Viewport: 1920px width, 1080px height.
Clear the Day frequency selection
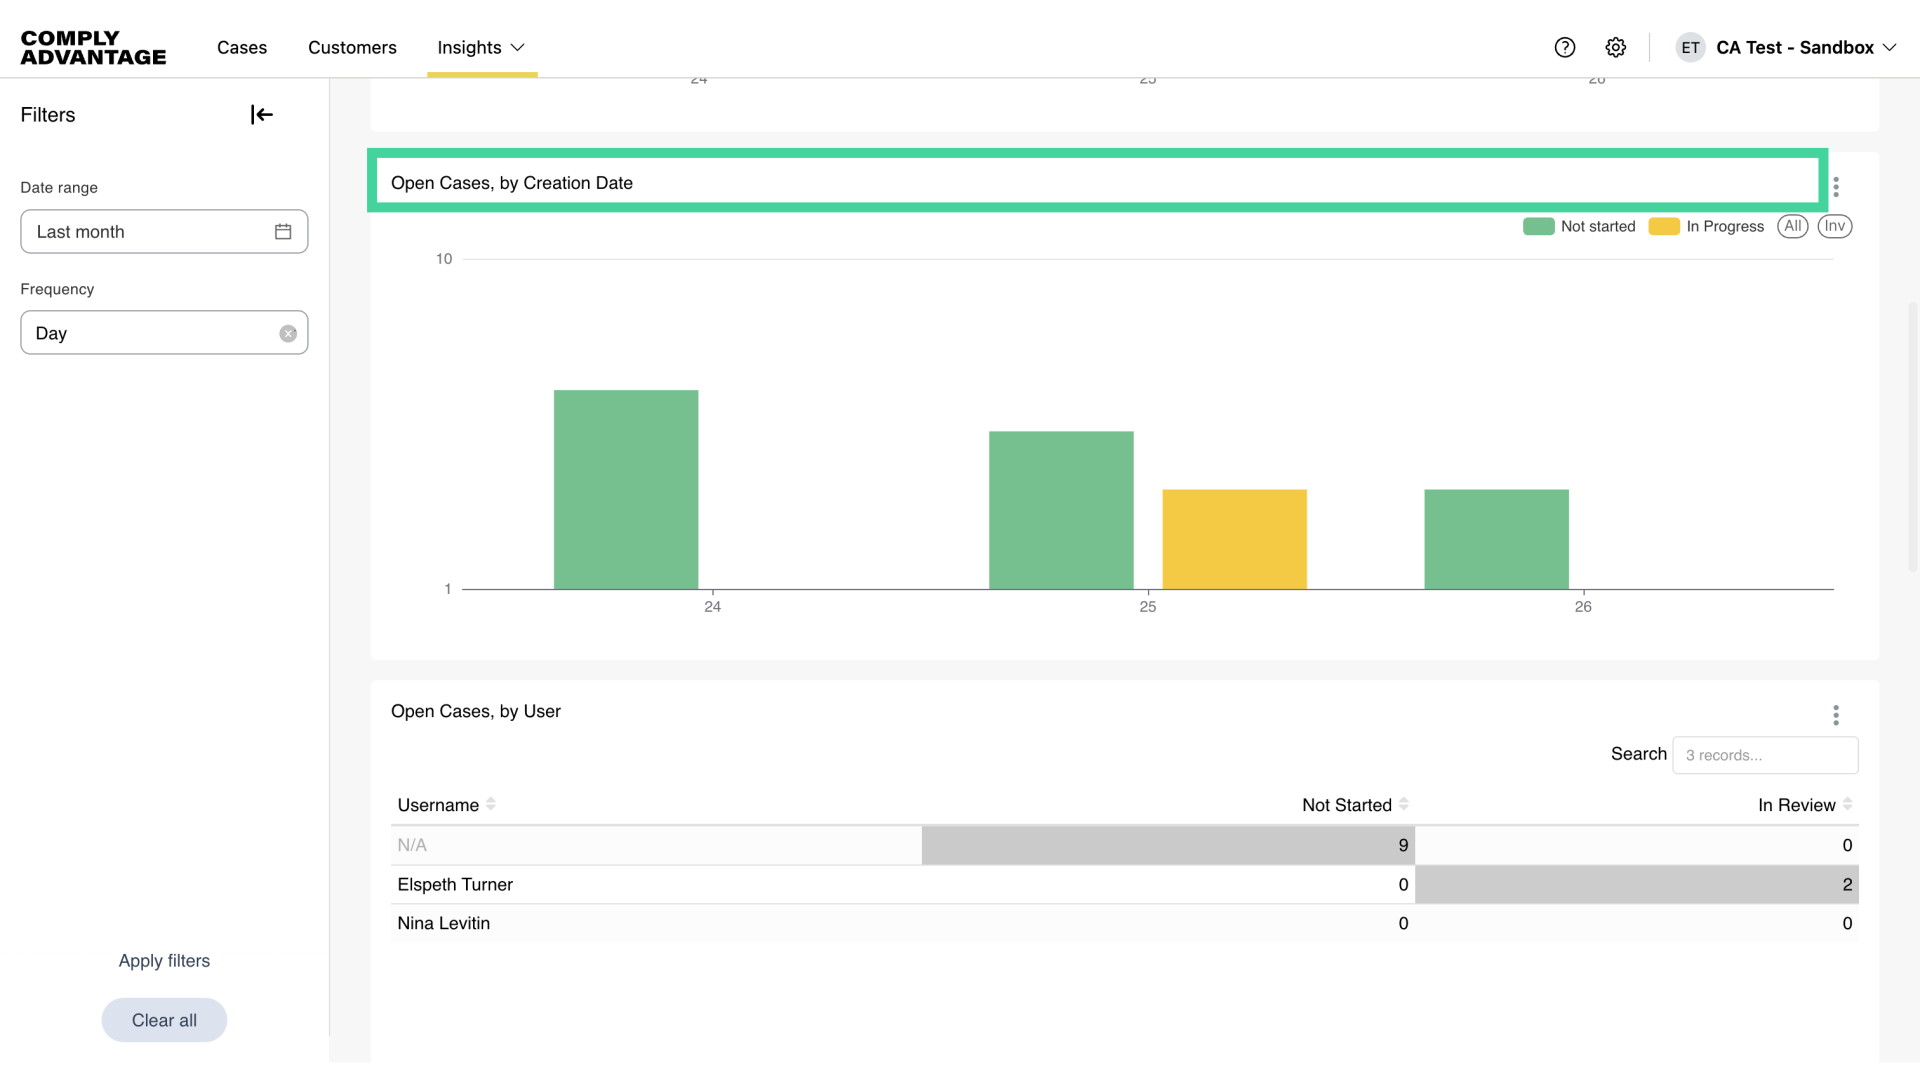pos(288,333)
